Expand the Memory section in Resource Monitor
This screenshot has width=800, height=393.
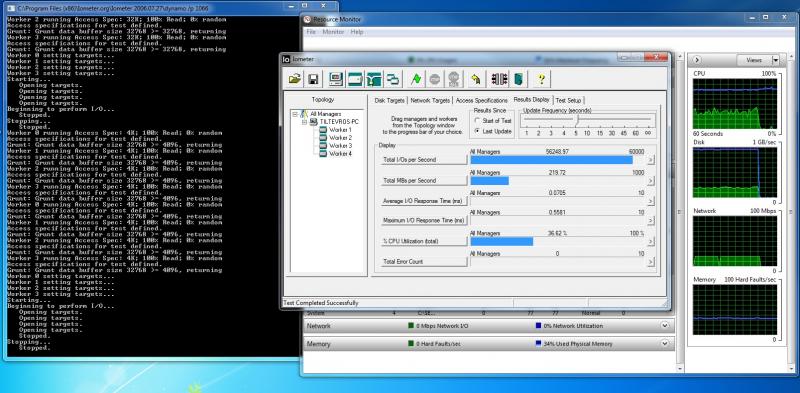(664, 343)
